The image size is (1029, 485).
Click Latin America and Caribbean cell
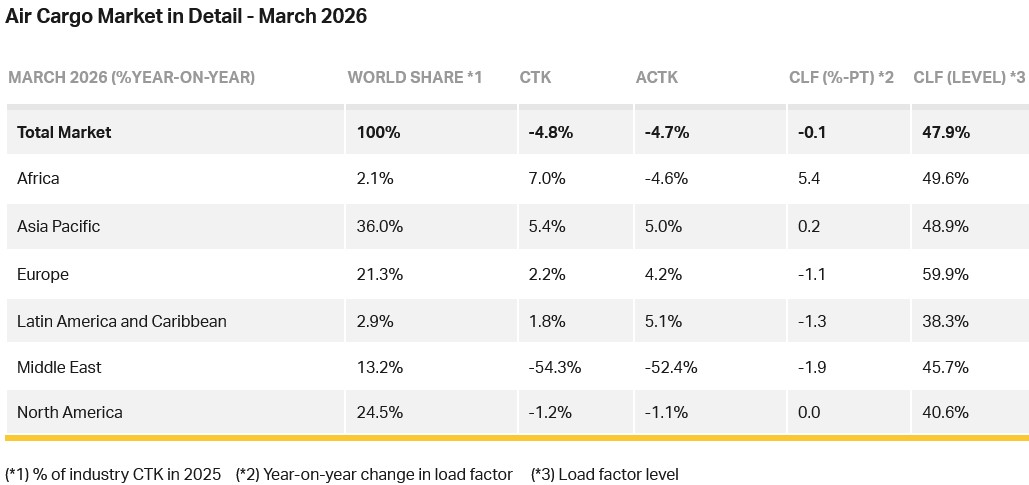pos(122,321)
